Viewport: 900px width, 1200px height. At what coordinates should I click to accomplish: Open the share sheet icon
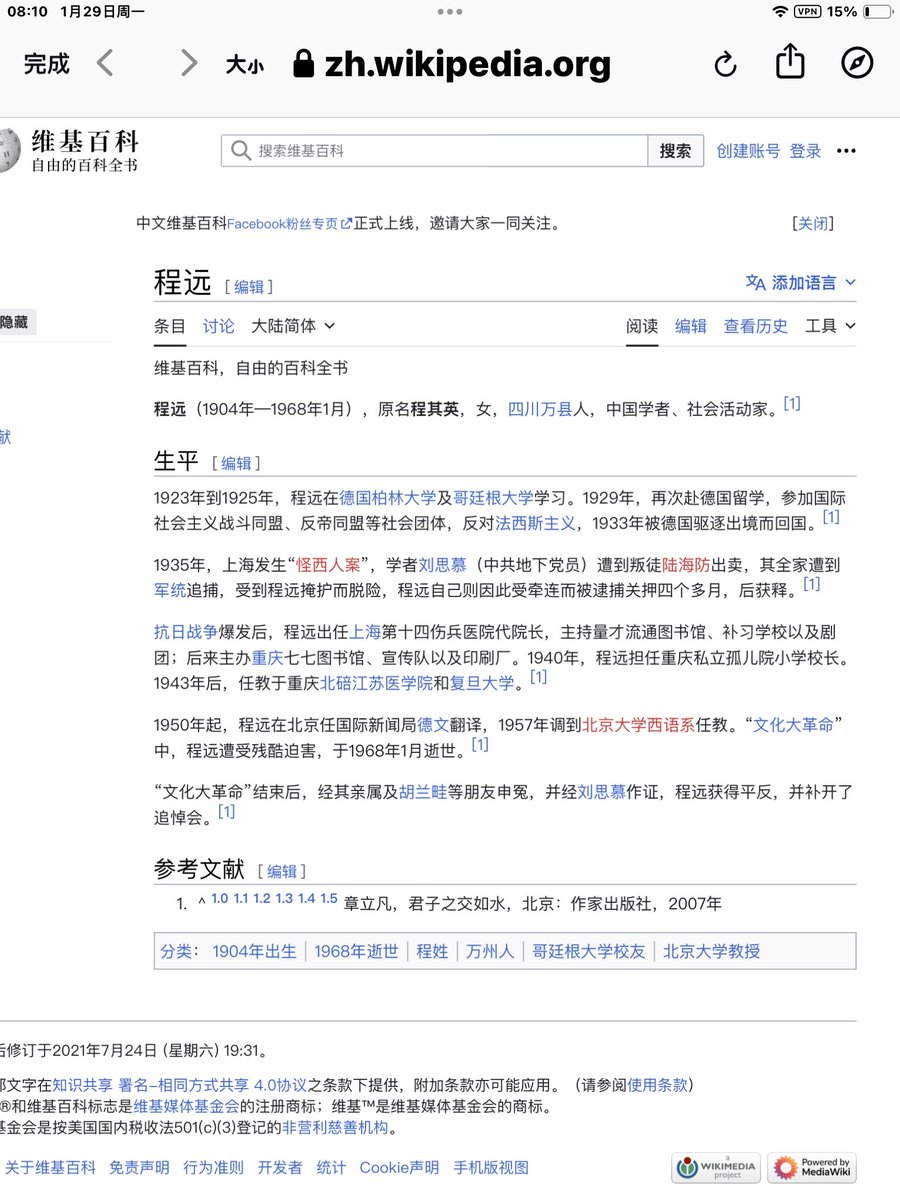click(x=791, y=62)
